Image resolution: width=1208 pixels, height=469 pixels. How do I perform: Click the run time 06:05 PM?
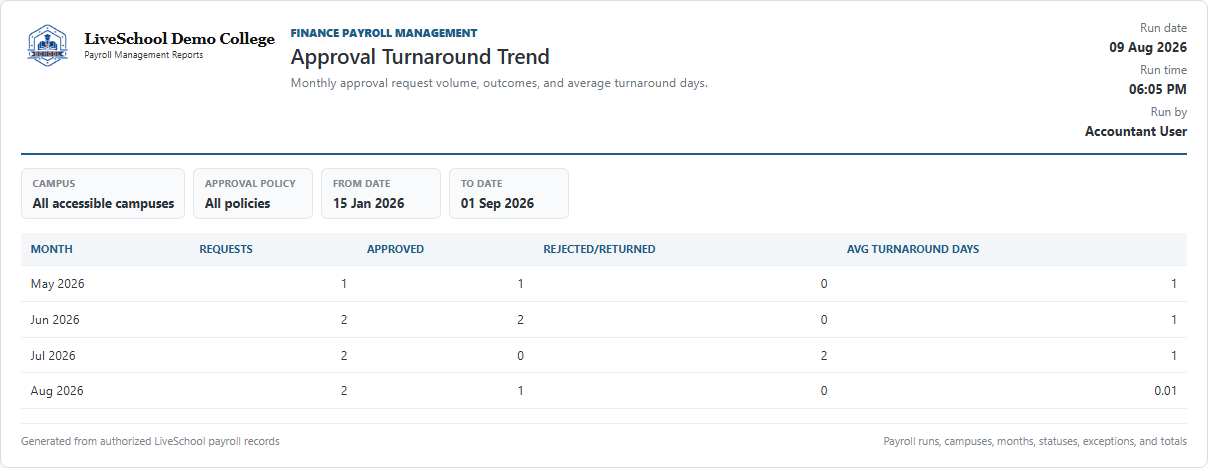point(1158,89)
